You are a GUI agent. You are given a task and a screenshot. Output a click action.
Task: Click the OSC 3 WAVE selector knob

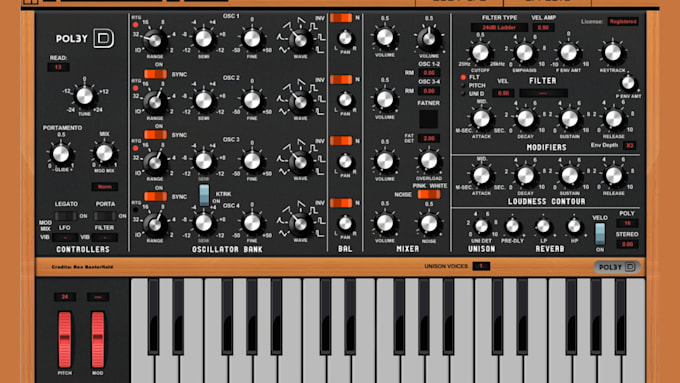coord(301,162)
